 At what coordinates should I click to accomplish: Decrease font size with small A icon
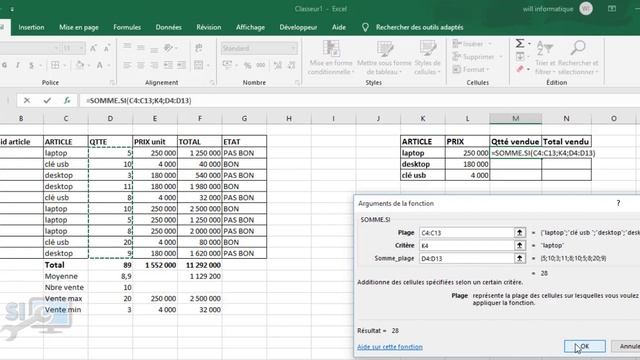click(107, 48)
